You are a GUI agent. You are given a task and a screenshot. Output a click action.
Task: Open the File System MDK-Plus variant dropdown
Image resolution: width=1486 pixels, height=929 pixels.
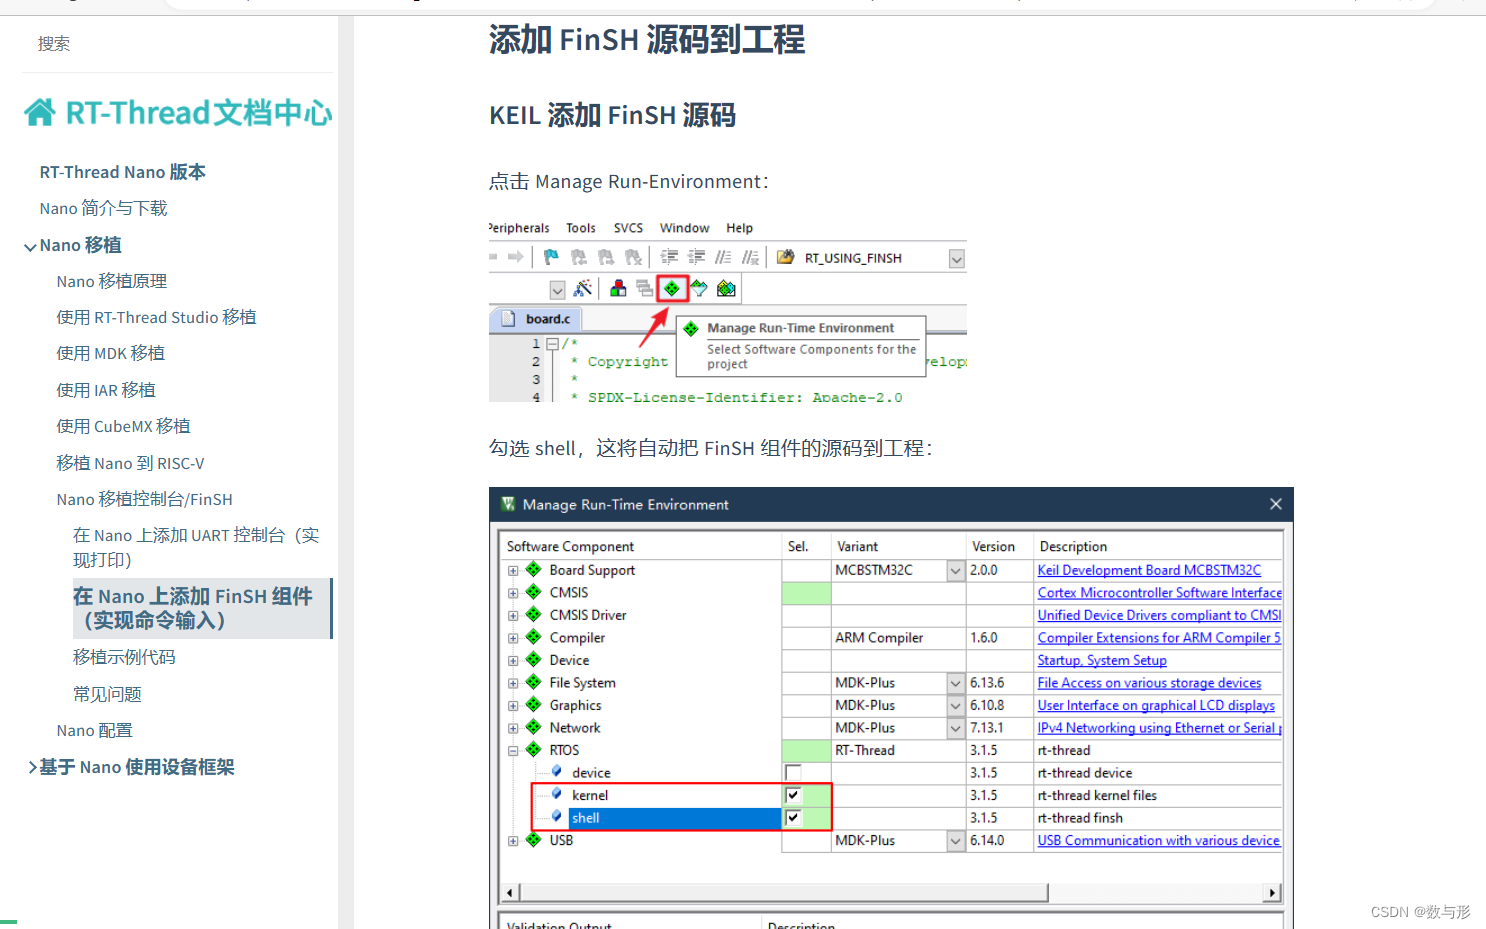pos(955,683)
